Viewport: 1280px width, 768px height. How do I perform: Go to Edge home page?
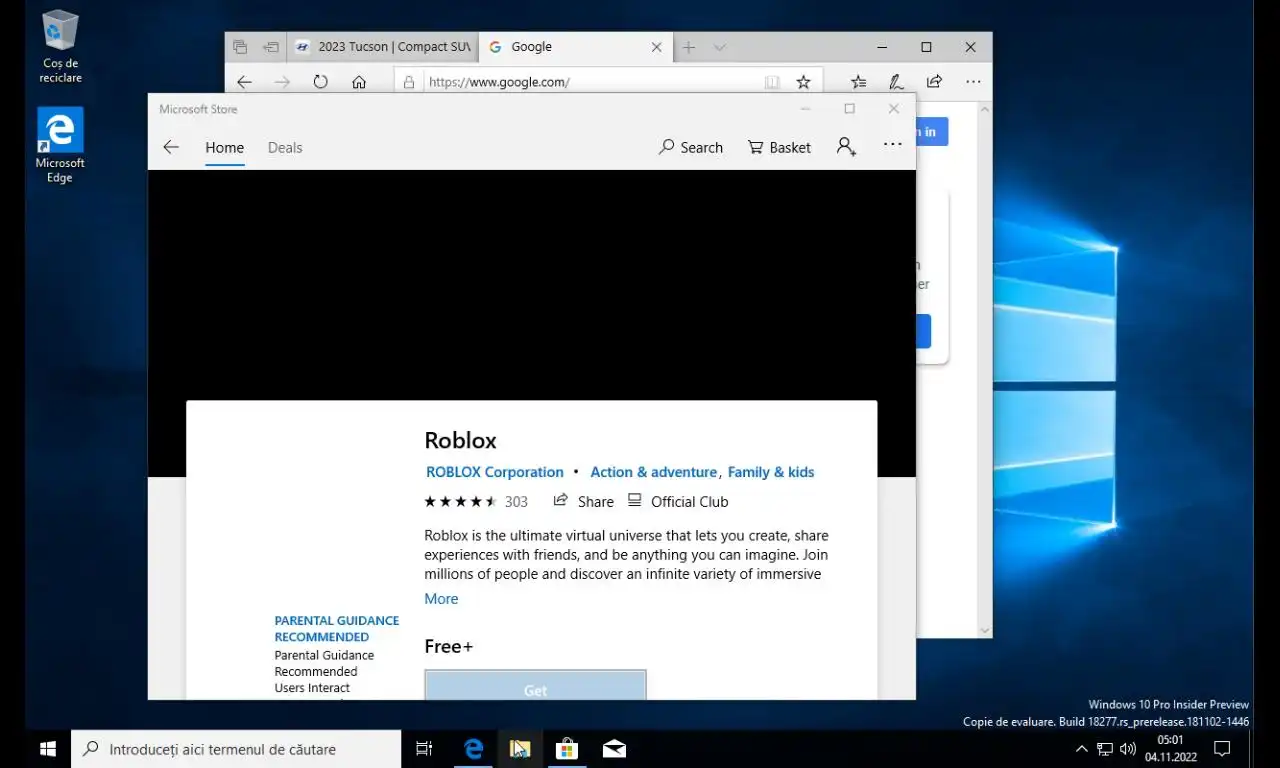coord(359,82)
